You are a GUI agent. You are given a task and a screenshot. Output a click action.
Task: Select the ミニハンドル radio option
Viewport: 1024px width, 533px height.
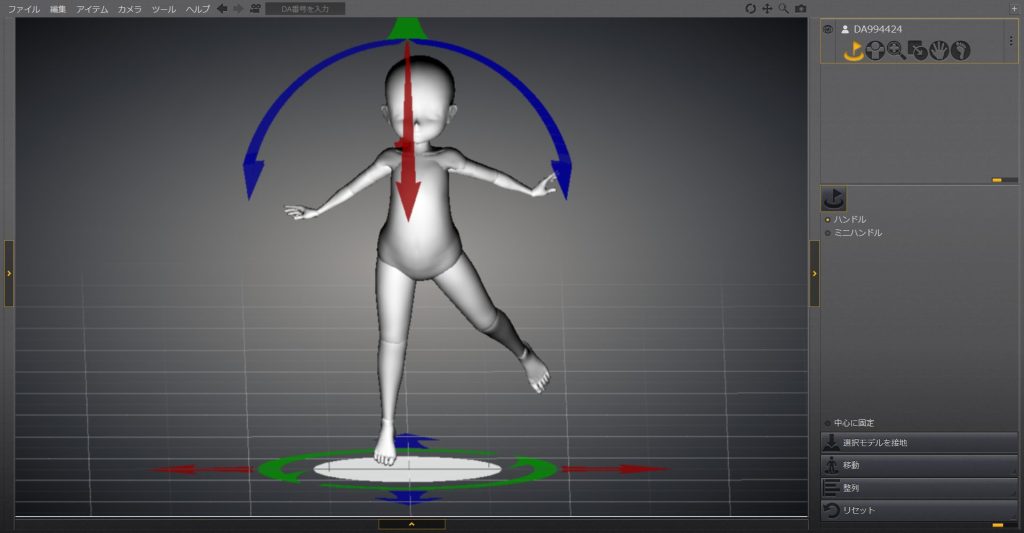click(x=828, y=233)
